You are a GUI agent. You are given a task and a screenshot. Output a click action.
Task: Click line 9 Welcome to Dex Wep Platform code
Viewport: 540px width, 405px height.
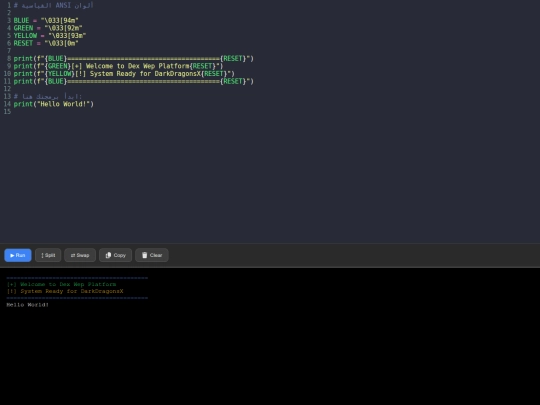coord(118,66)
